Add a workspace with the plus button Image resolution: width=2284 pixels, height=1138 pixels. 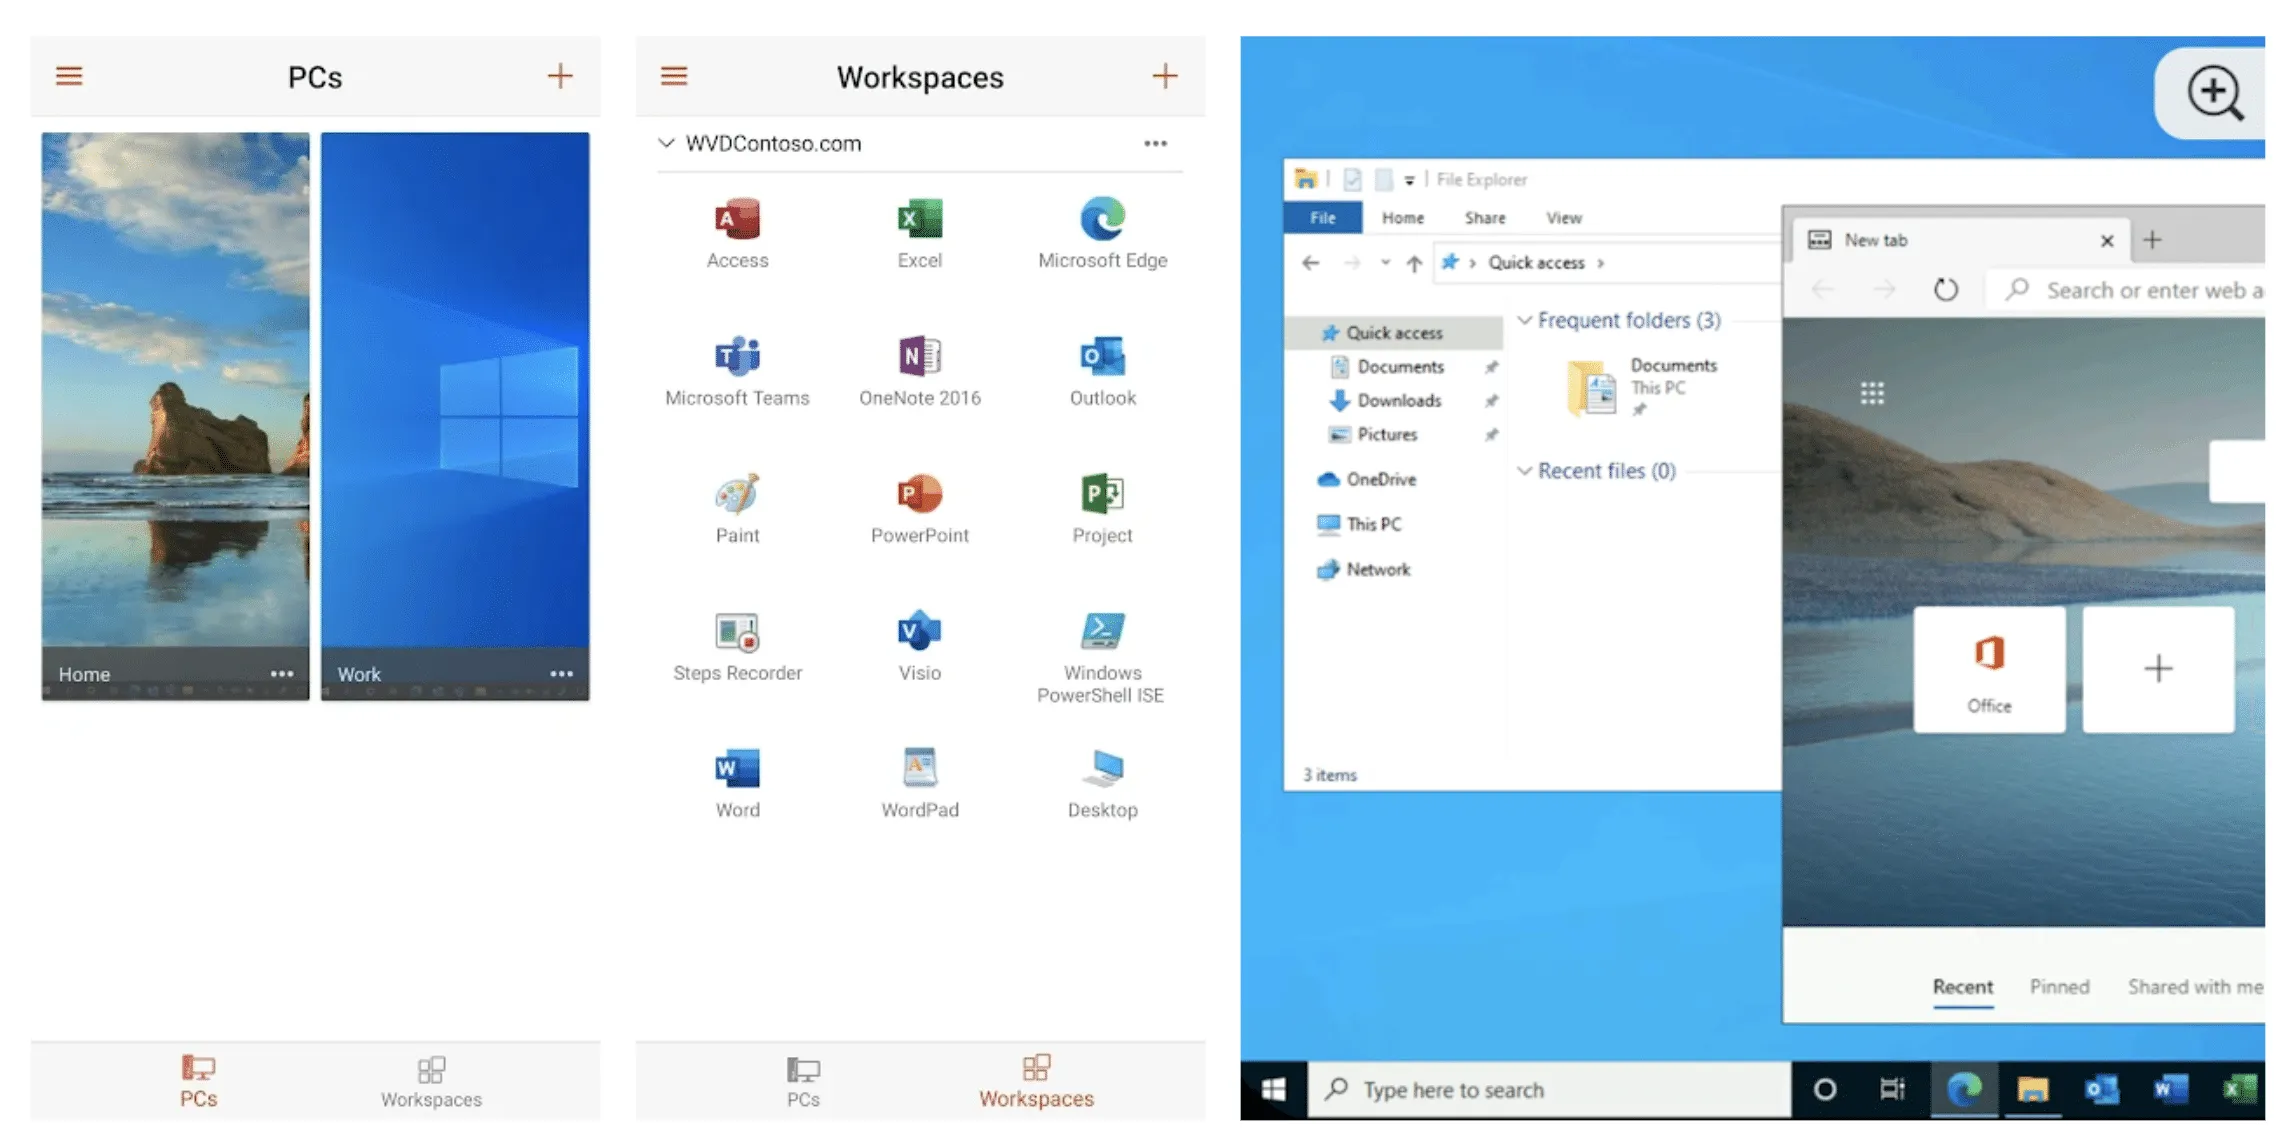(x=1165, y=76)
